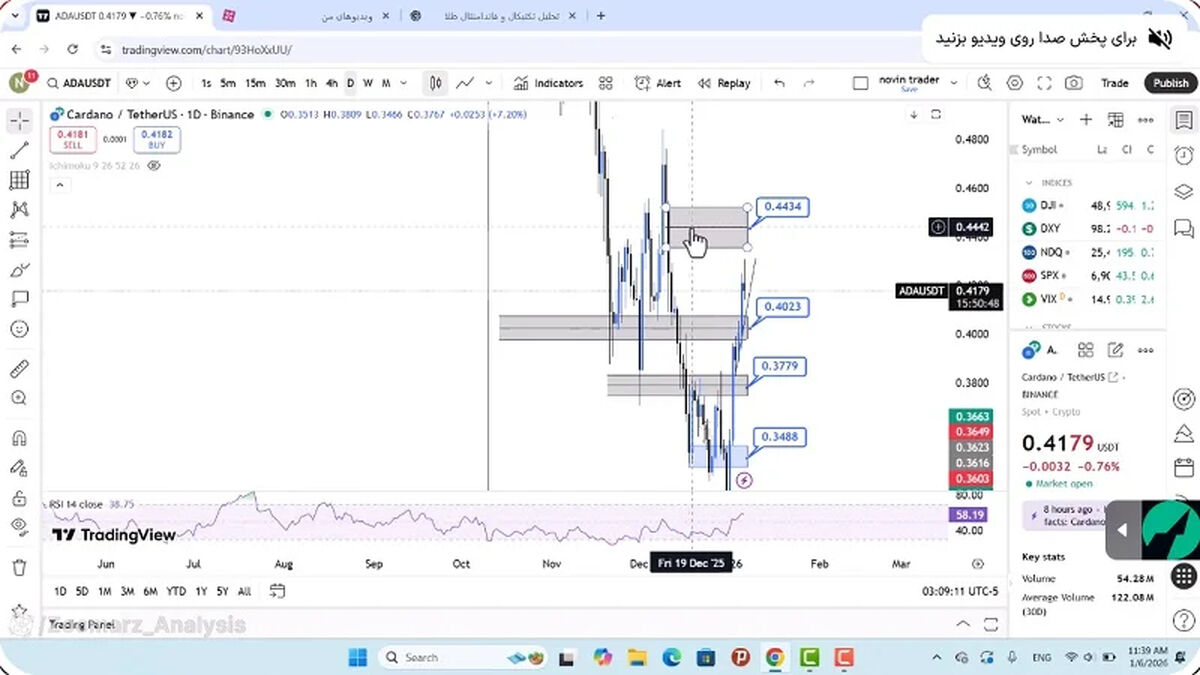
Task: Expand the line chart style dropdown arrow
Action: click(491, 83)
